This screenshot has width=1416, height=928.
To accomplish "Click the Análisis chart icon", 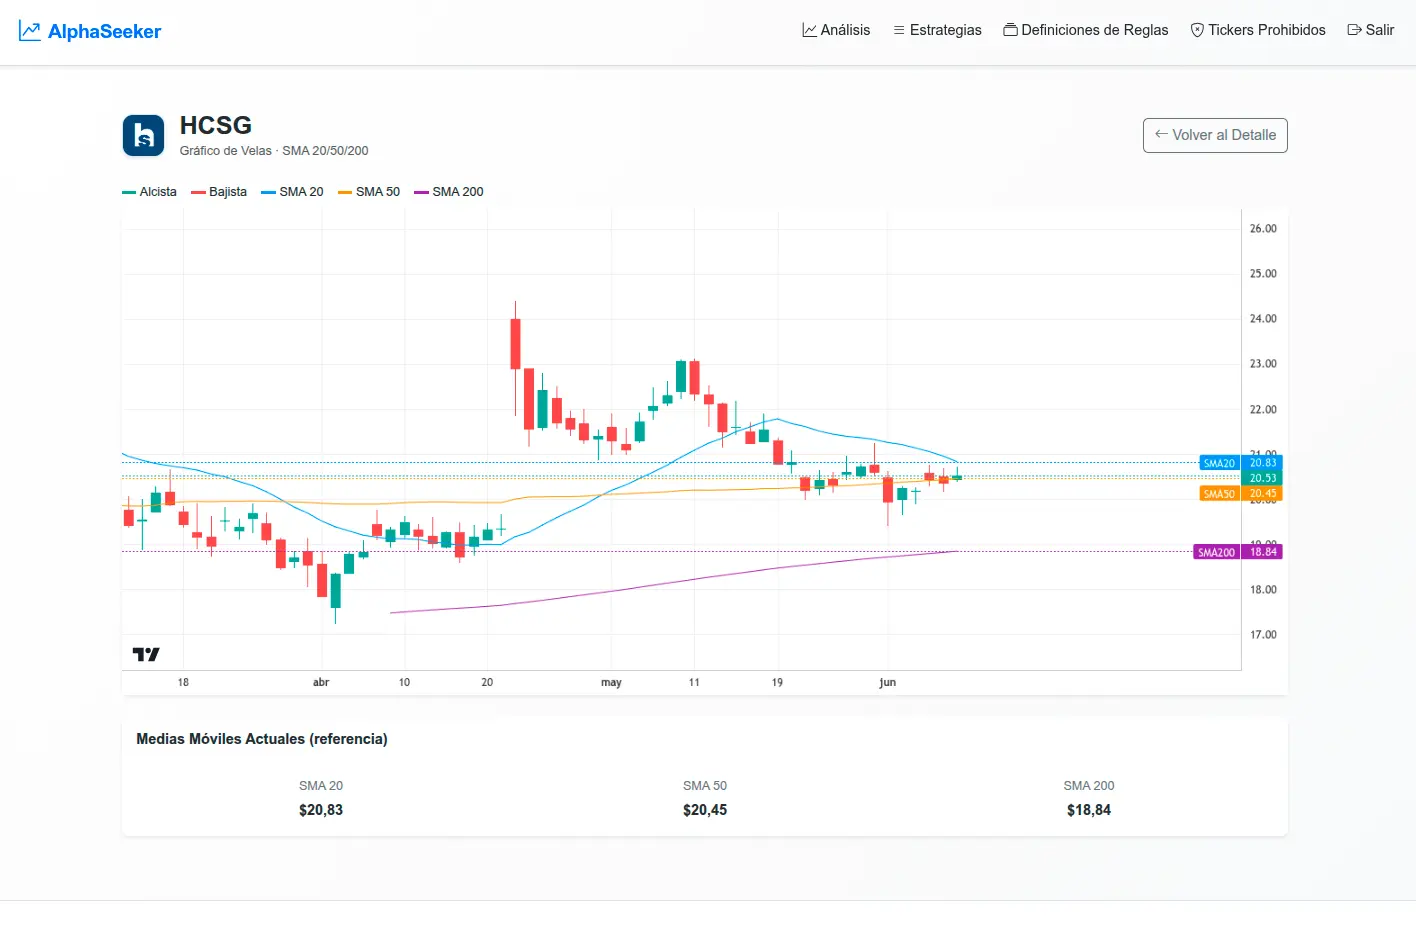I will (x=809, y=30).
